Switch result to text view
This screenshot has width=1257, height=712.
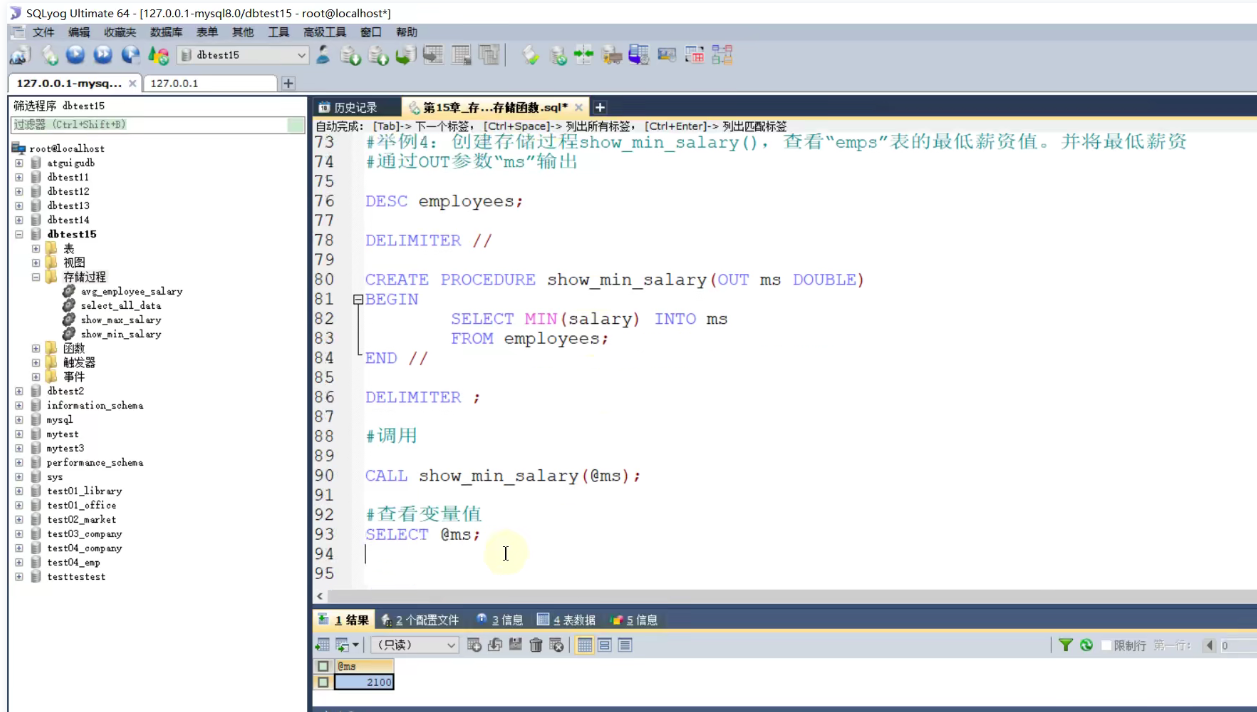[x=625, y=645]
